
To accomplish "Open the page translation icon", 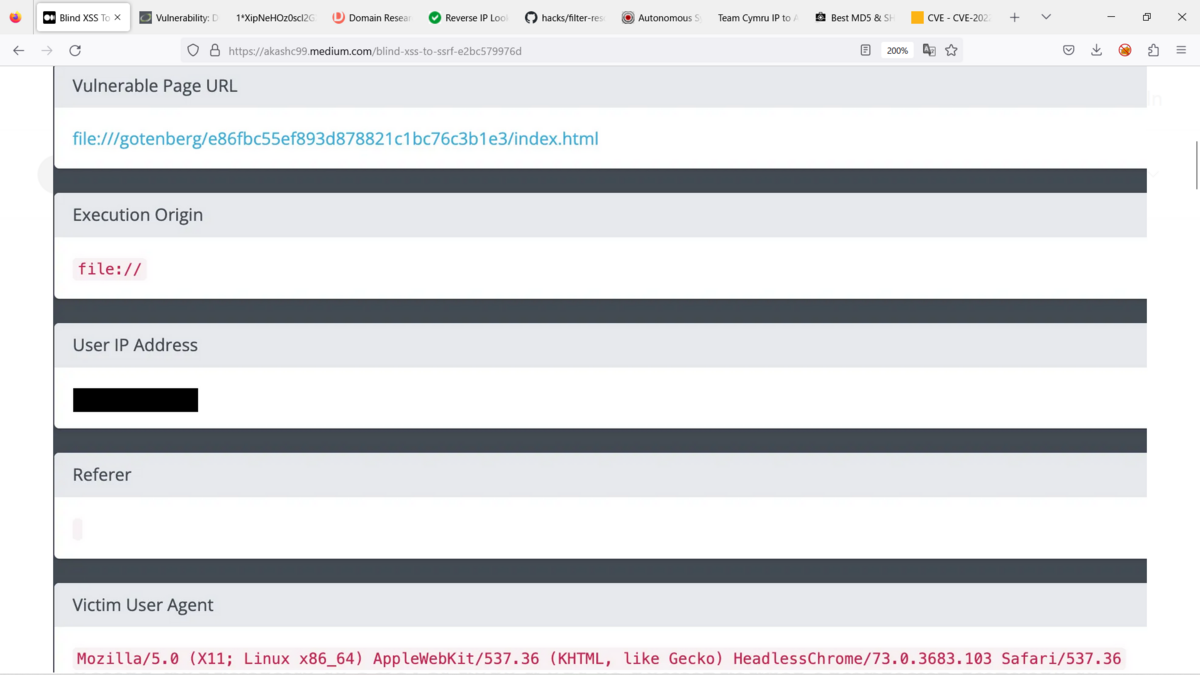I will pos(929,50).
